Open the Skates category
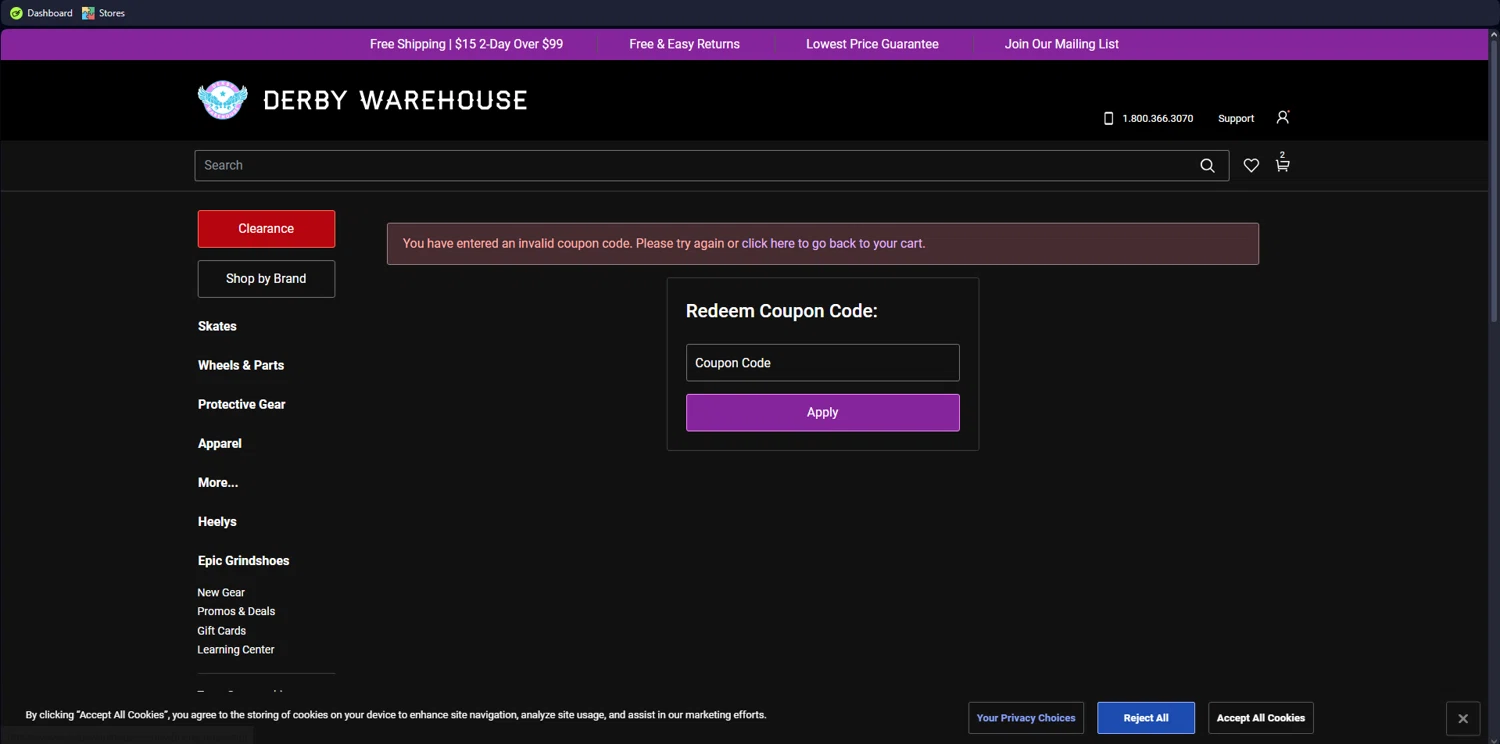This screenshot has height=744, width=1500. [x=217, y=326]
